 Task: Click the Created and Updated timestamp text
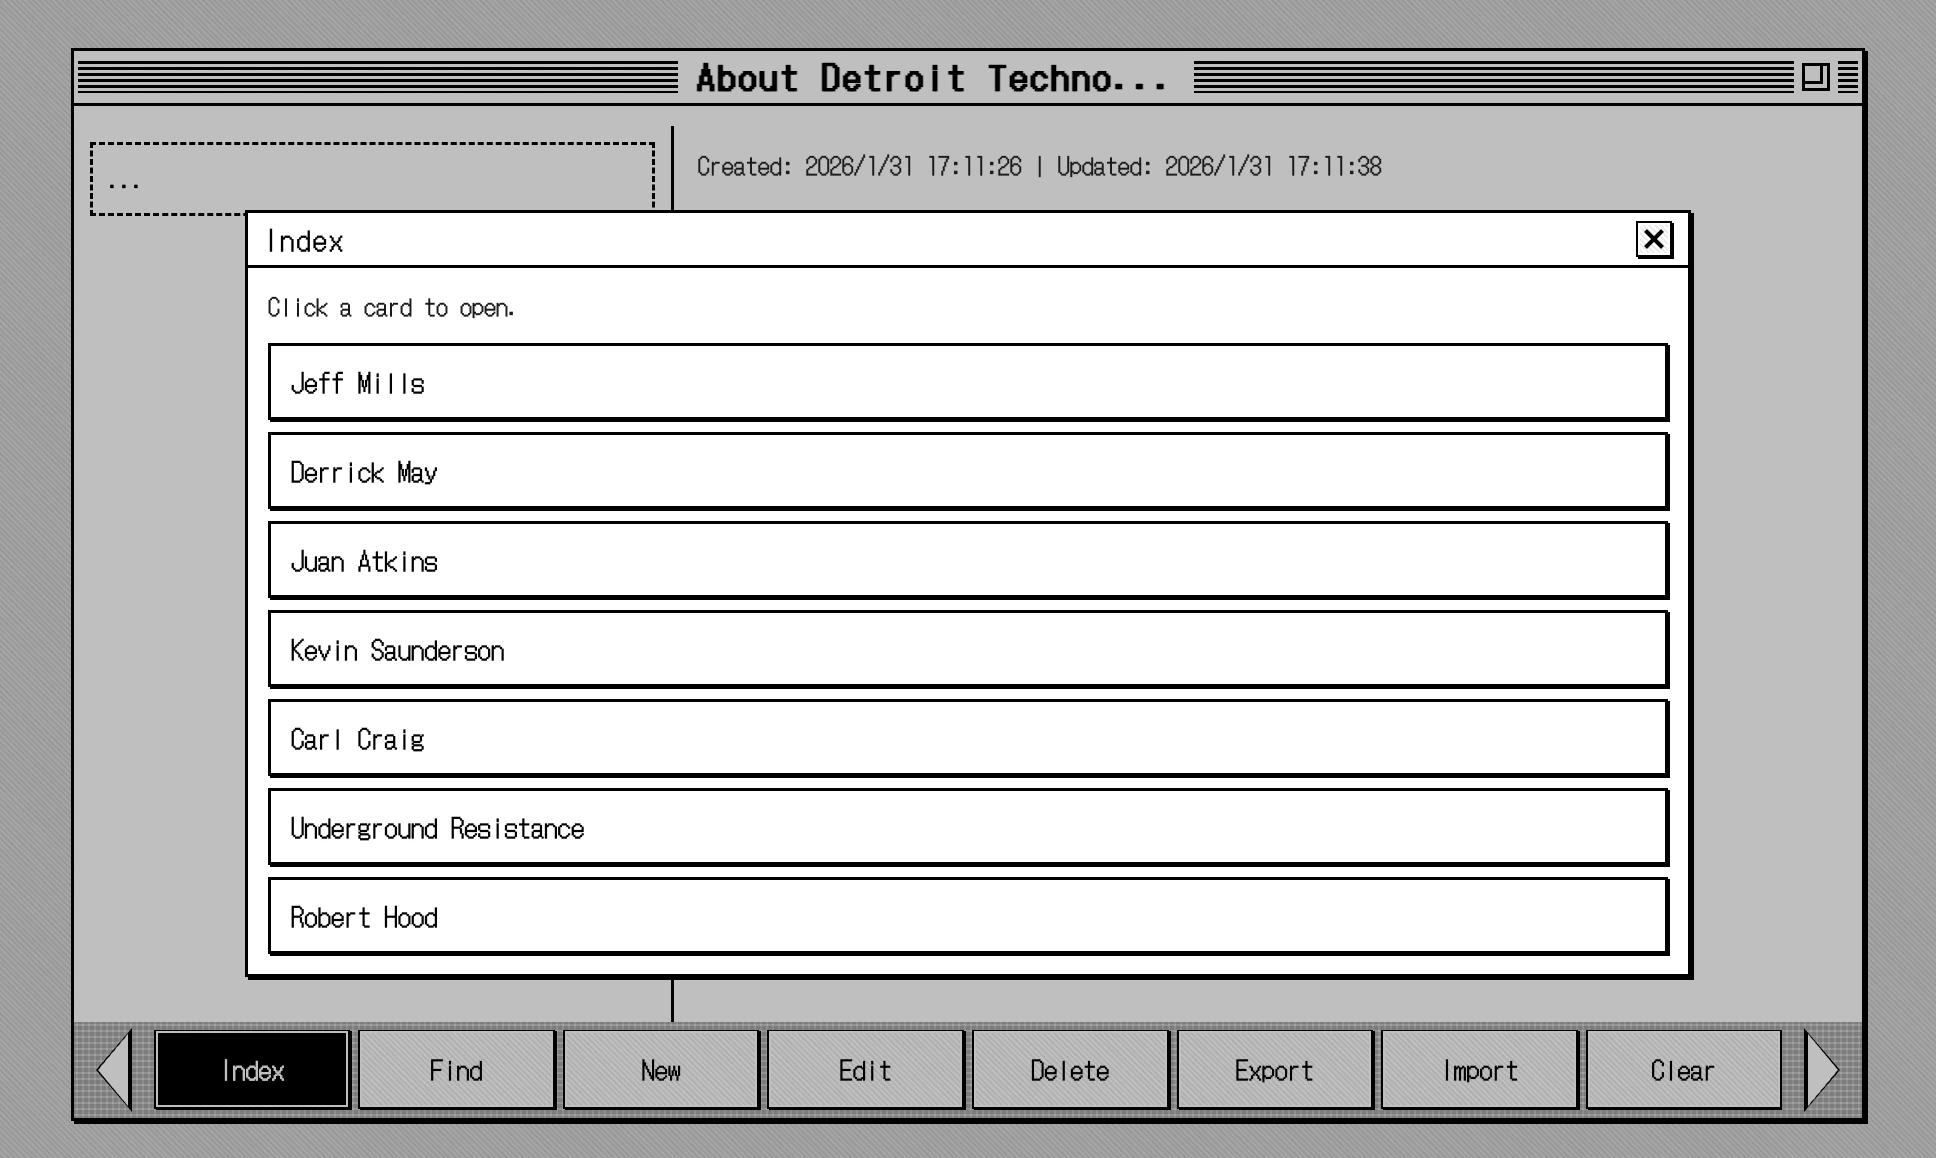point(1039,167)
